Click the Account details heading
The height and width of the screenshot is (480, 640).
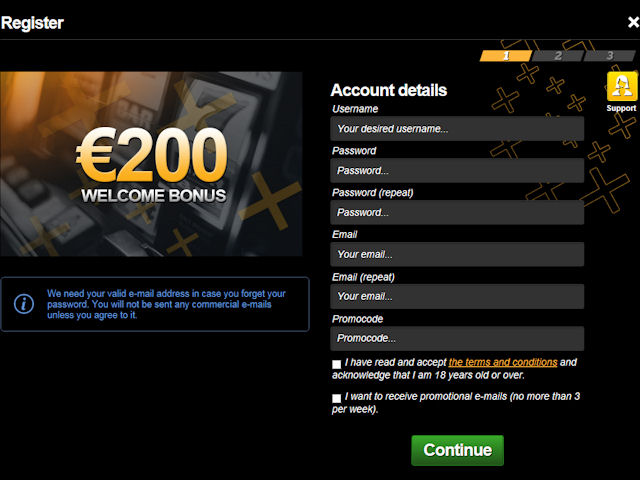pyautogui.click(x=389, y=90)
